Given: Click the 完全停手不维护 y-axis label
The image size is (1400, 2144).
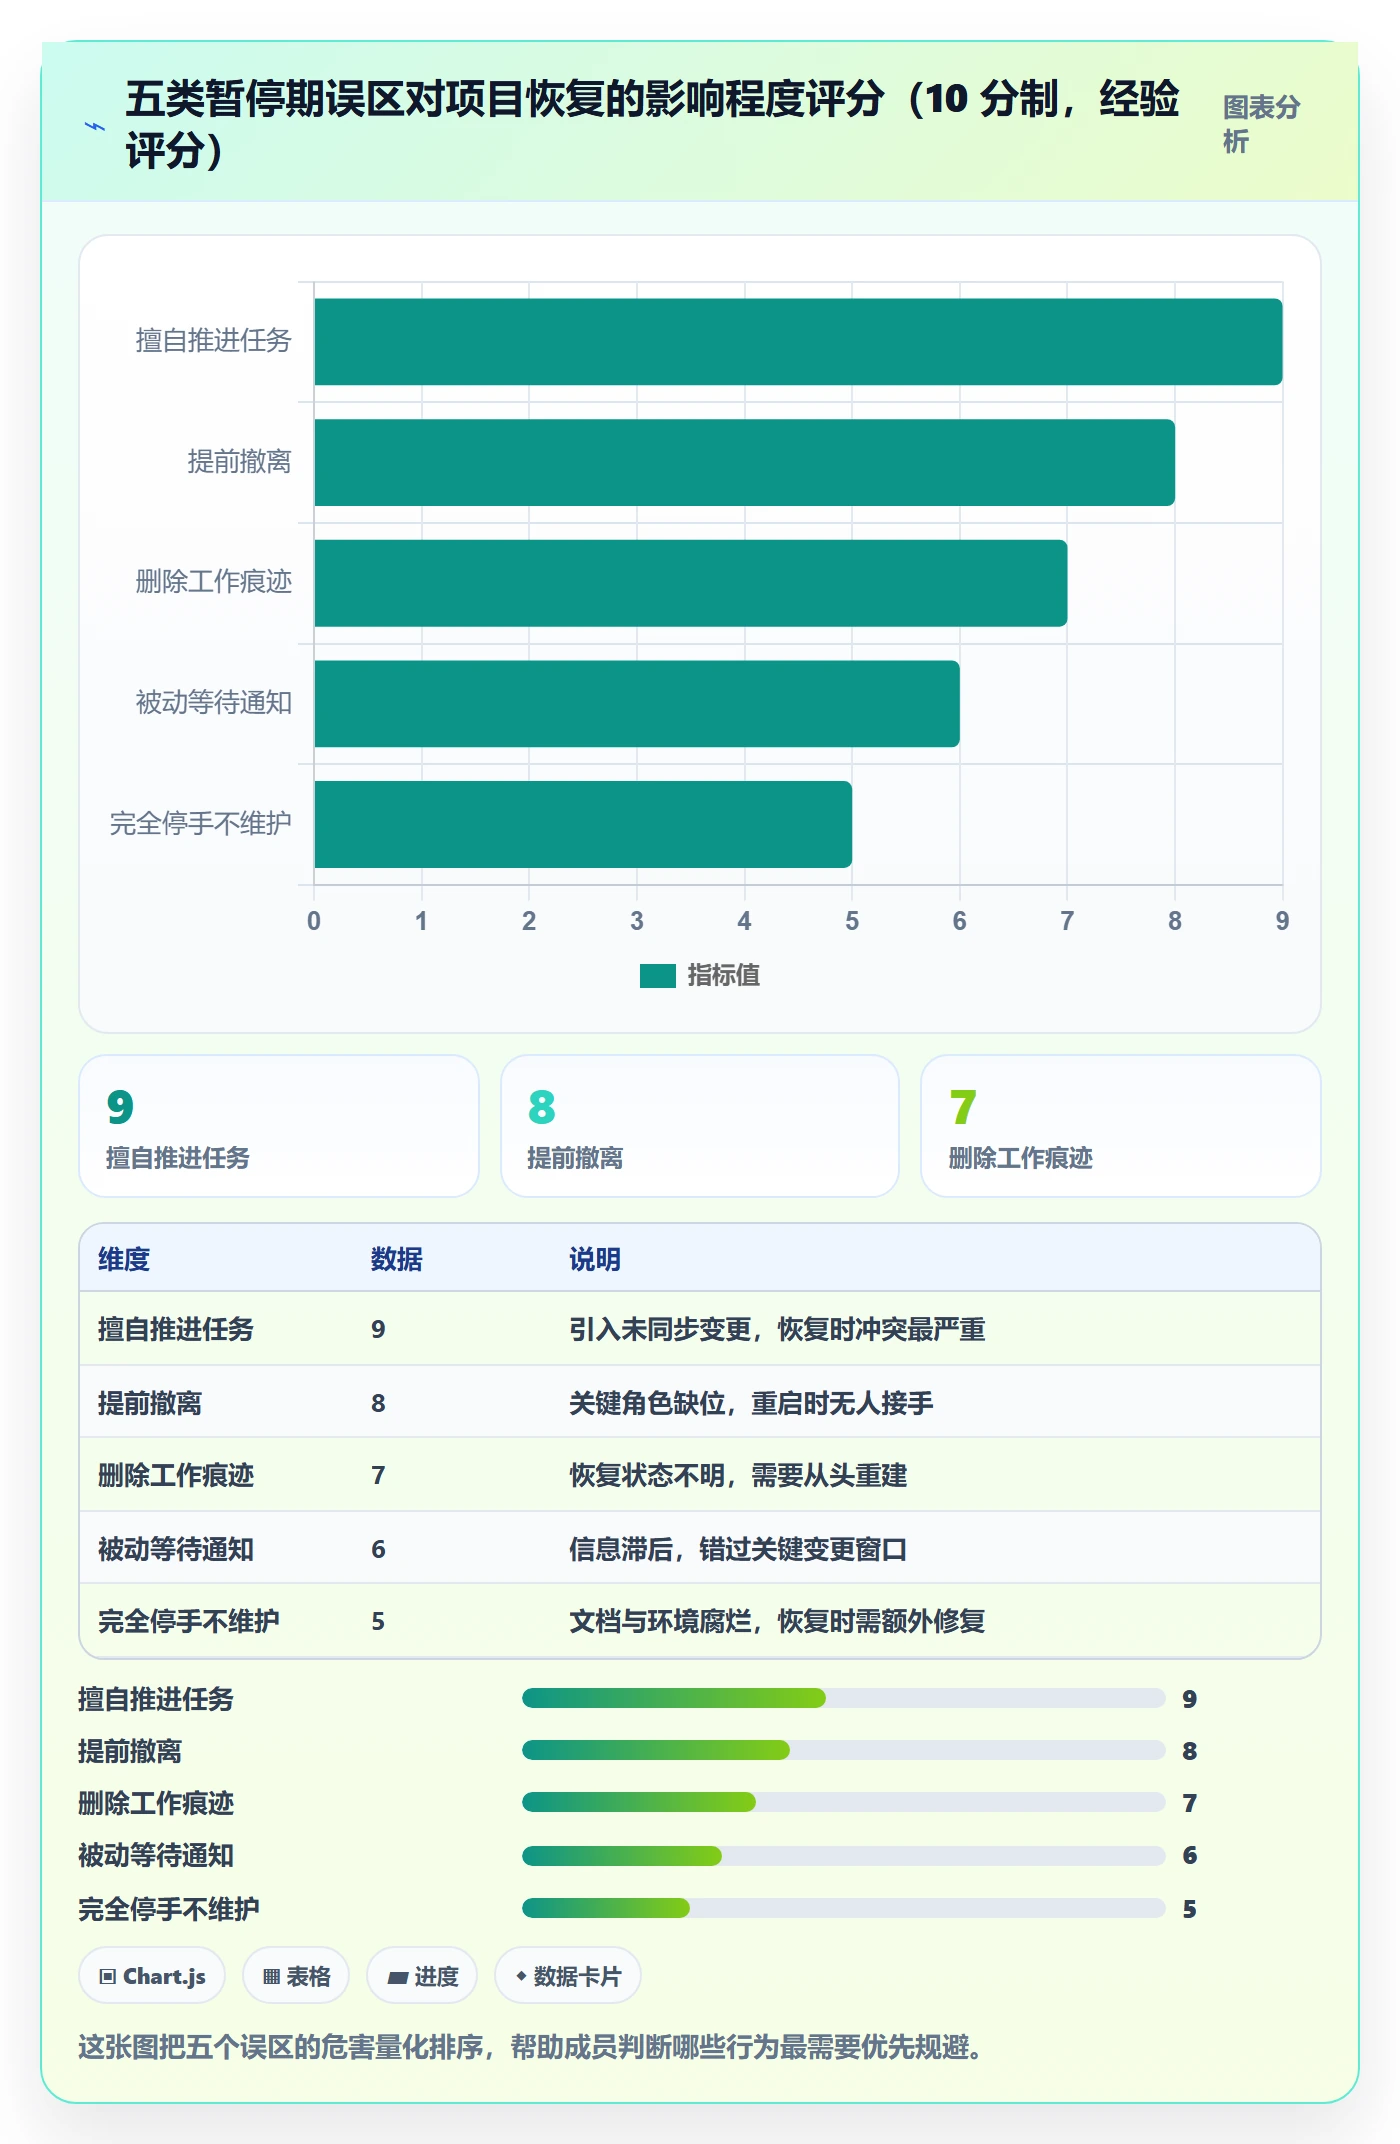Looking at the screenshot, I should tap(201, 824).
